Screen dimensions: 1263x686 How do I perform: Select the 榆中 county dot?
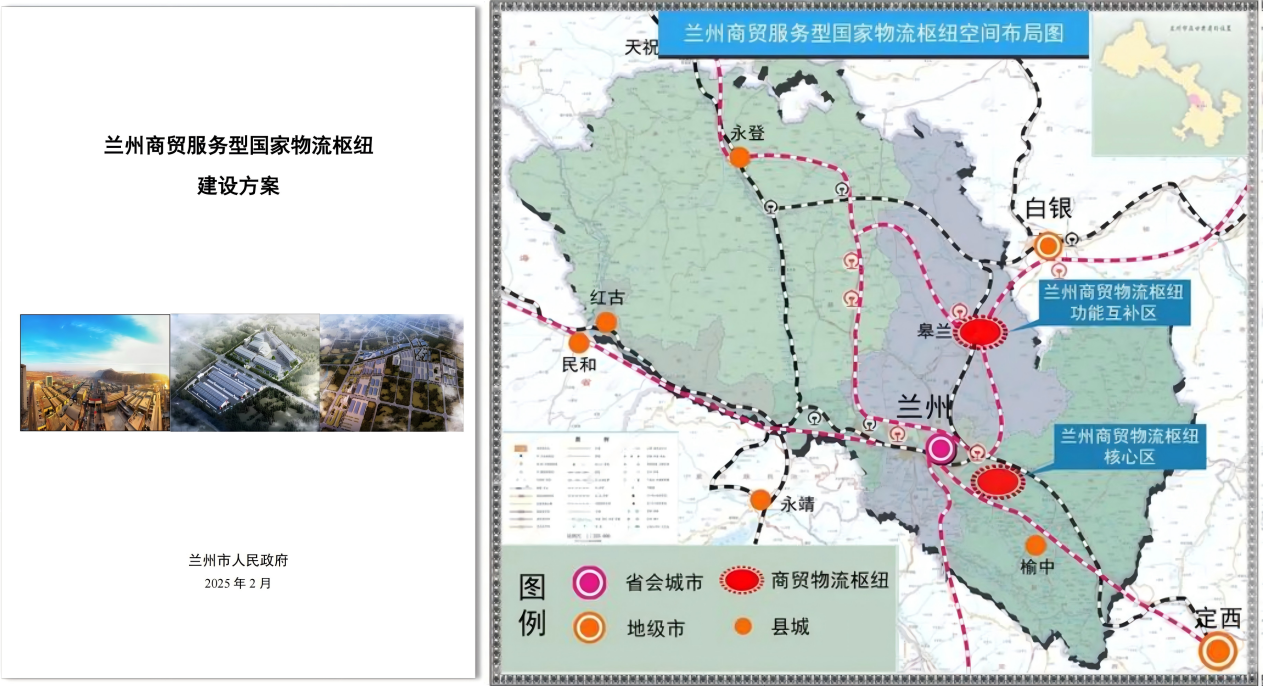pyautogui.click(x=1036, y=545)
